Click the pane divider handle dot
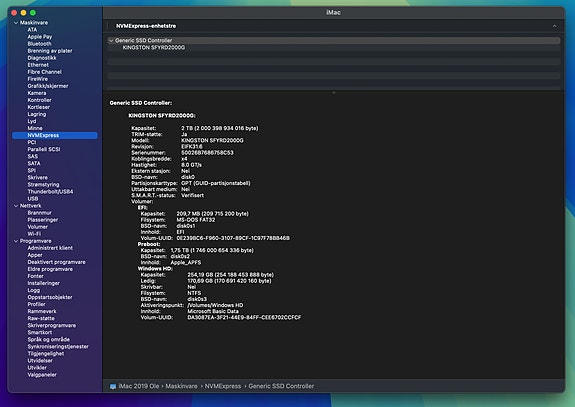Image resolution: width=575 pixels, height=407 pixels. pyautogui.click(x=334, y=93)
